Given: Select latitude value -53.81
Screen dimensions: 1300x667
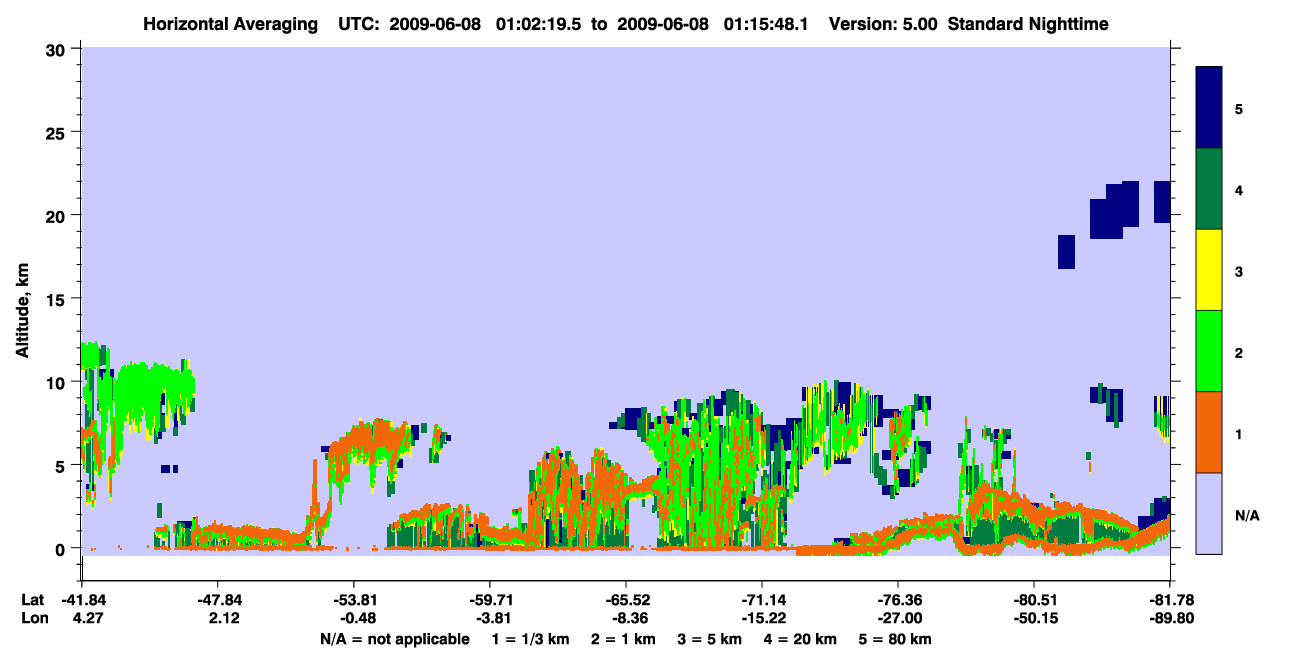Looking at the screenshot, I should pyautogui.click(x=354, y=600).
